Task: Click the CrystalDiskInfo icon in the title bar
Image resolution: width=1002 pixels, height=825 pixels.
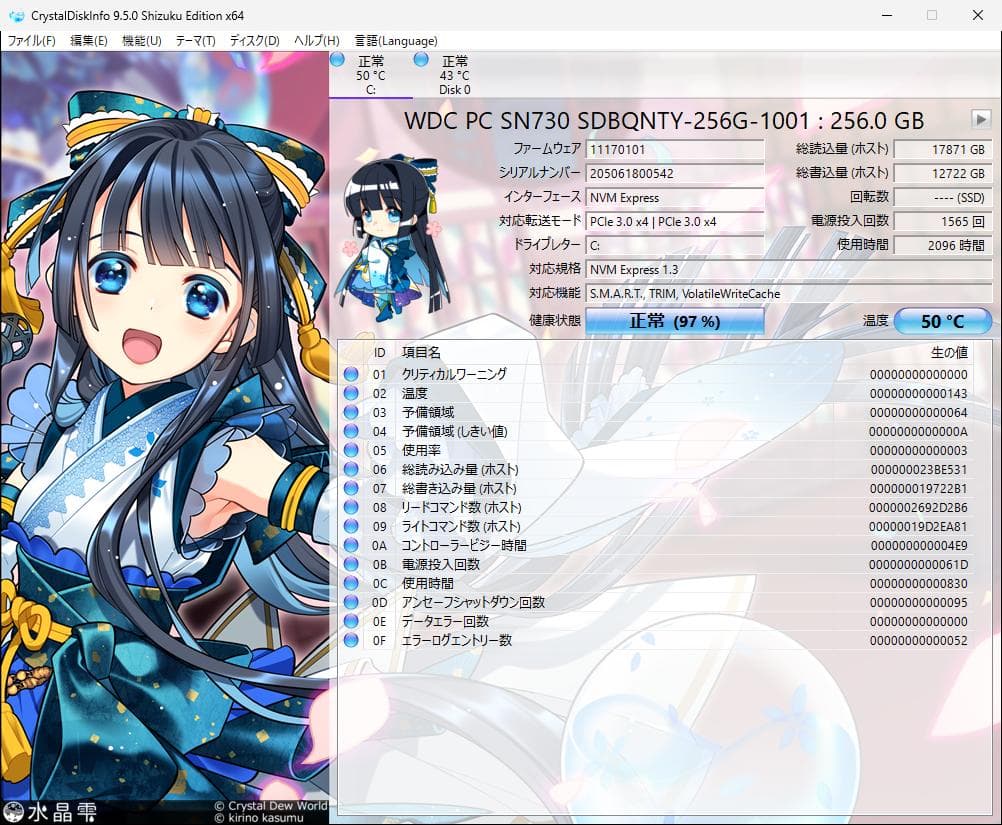Action: click(15, 15)
